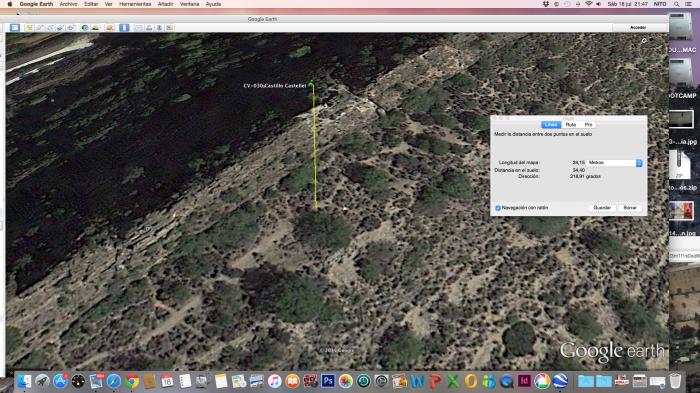700x393 pixels.
Task: Click the Acceder sign-in button
Action: [x=638, y=28]
